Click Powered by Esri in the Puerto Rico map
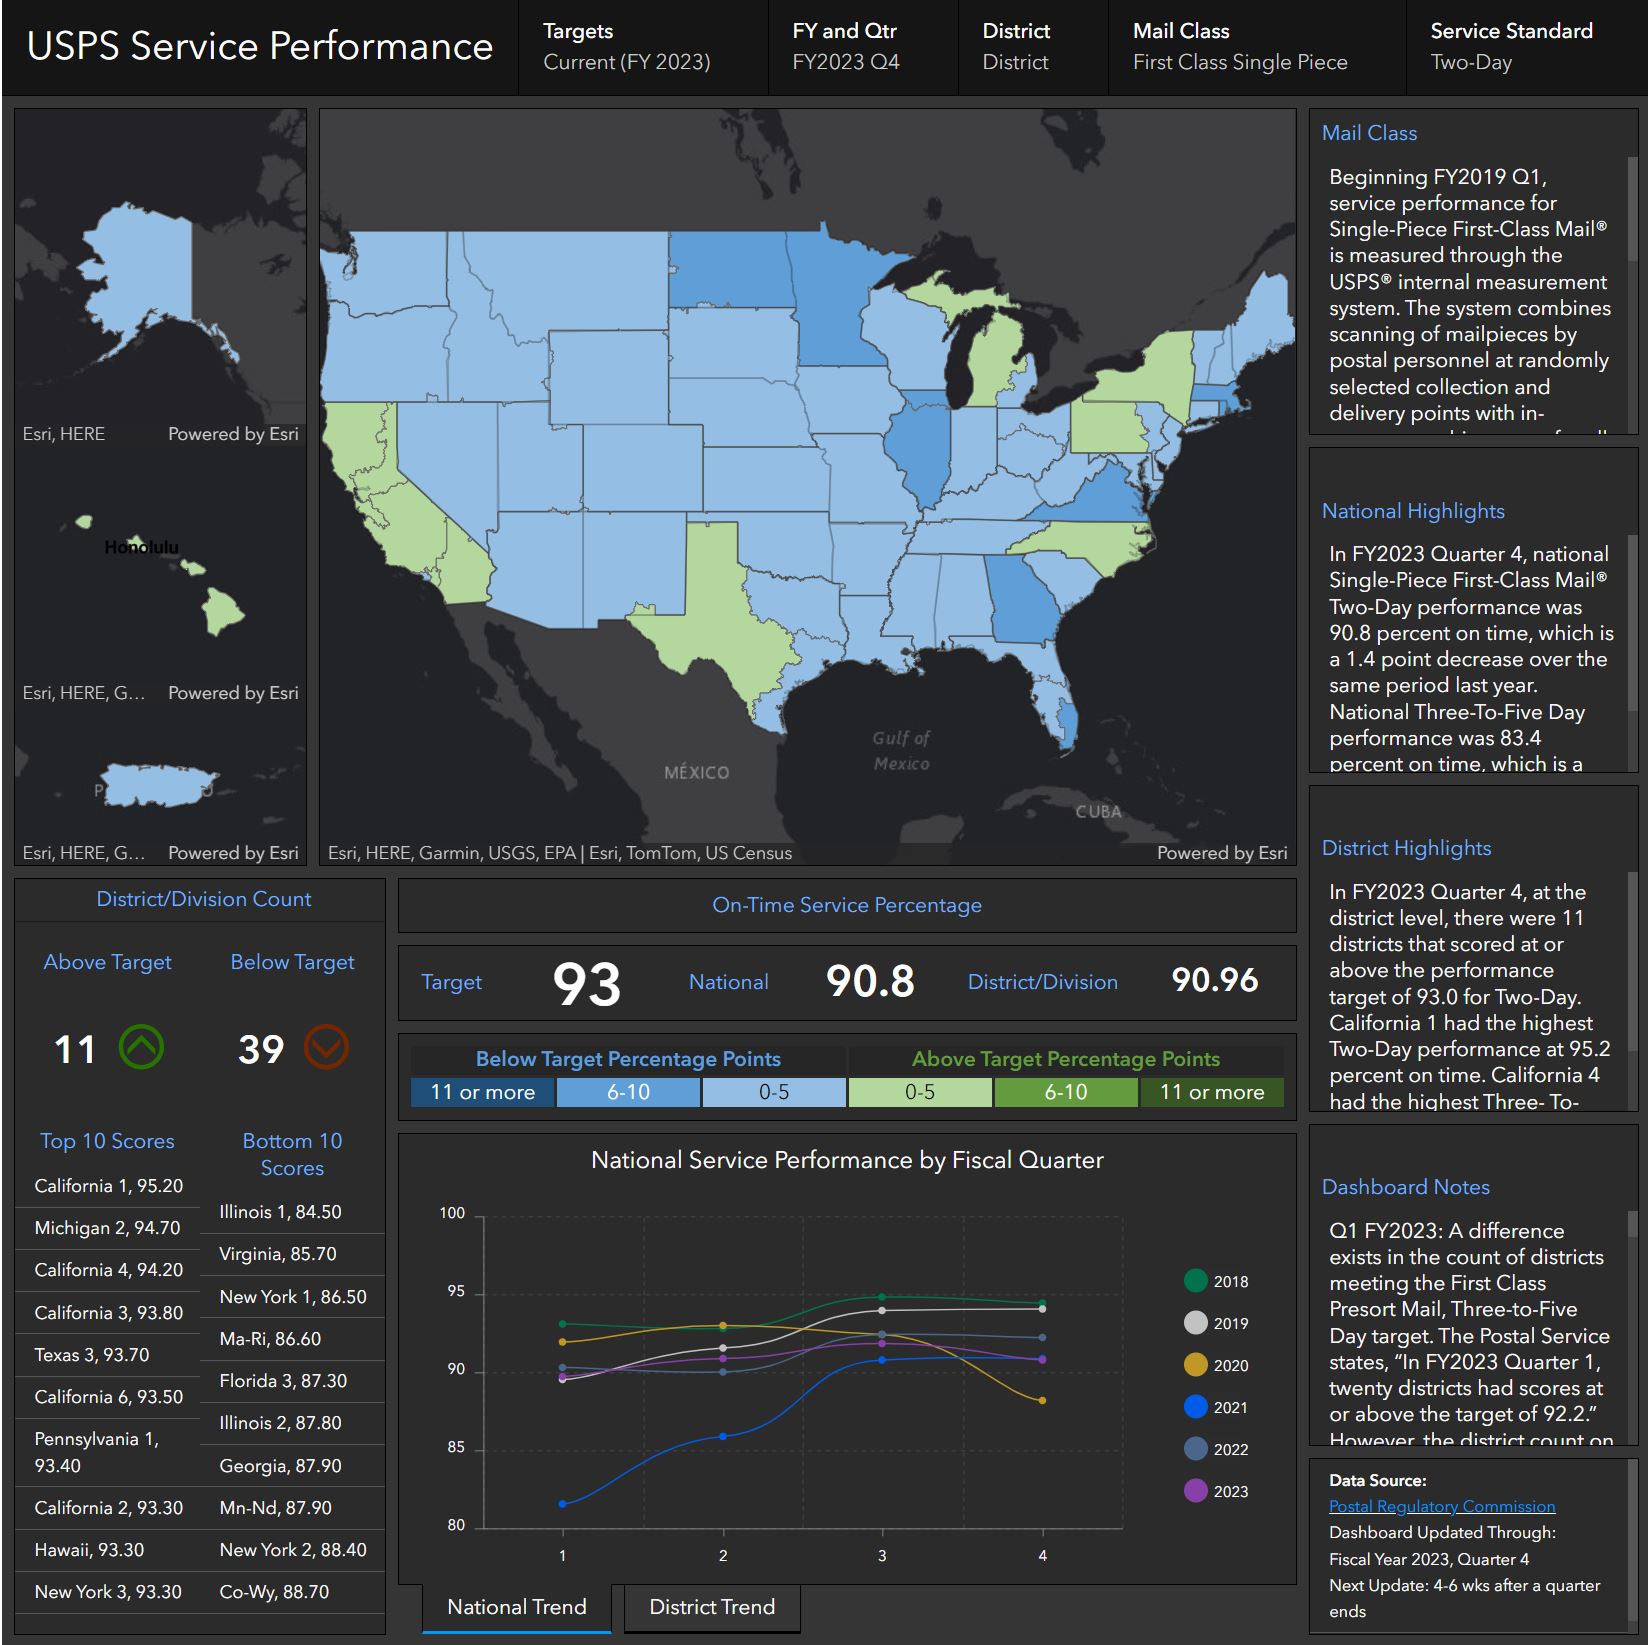1648x1645 pixels. point(233,853)
